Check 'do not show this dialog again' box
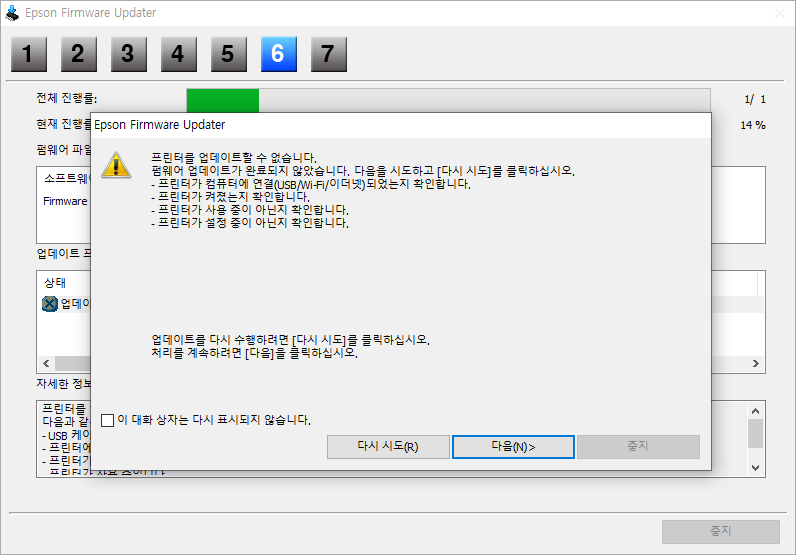796x555 pixels. [107, 420]
